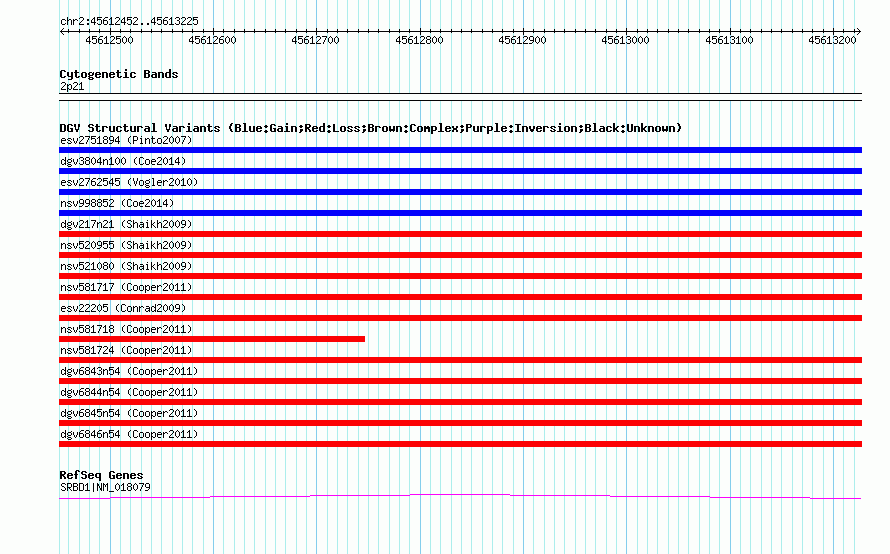The height and width of the screenshot is (554, 890).
Task: Open dgv6844n54 (Cooper2011) variant
Action: pos(129,392)
